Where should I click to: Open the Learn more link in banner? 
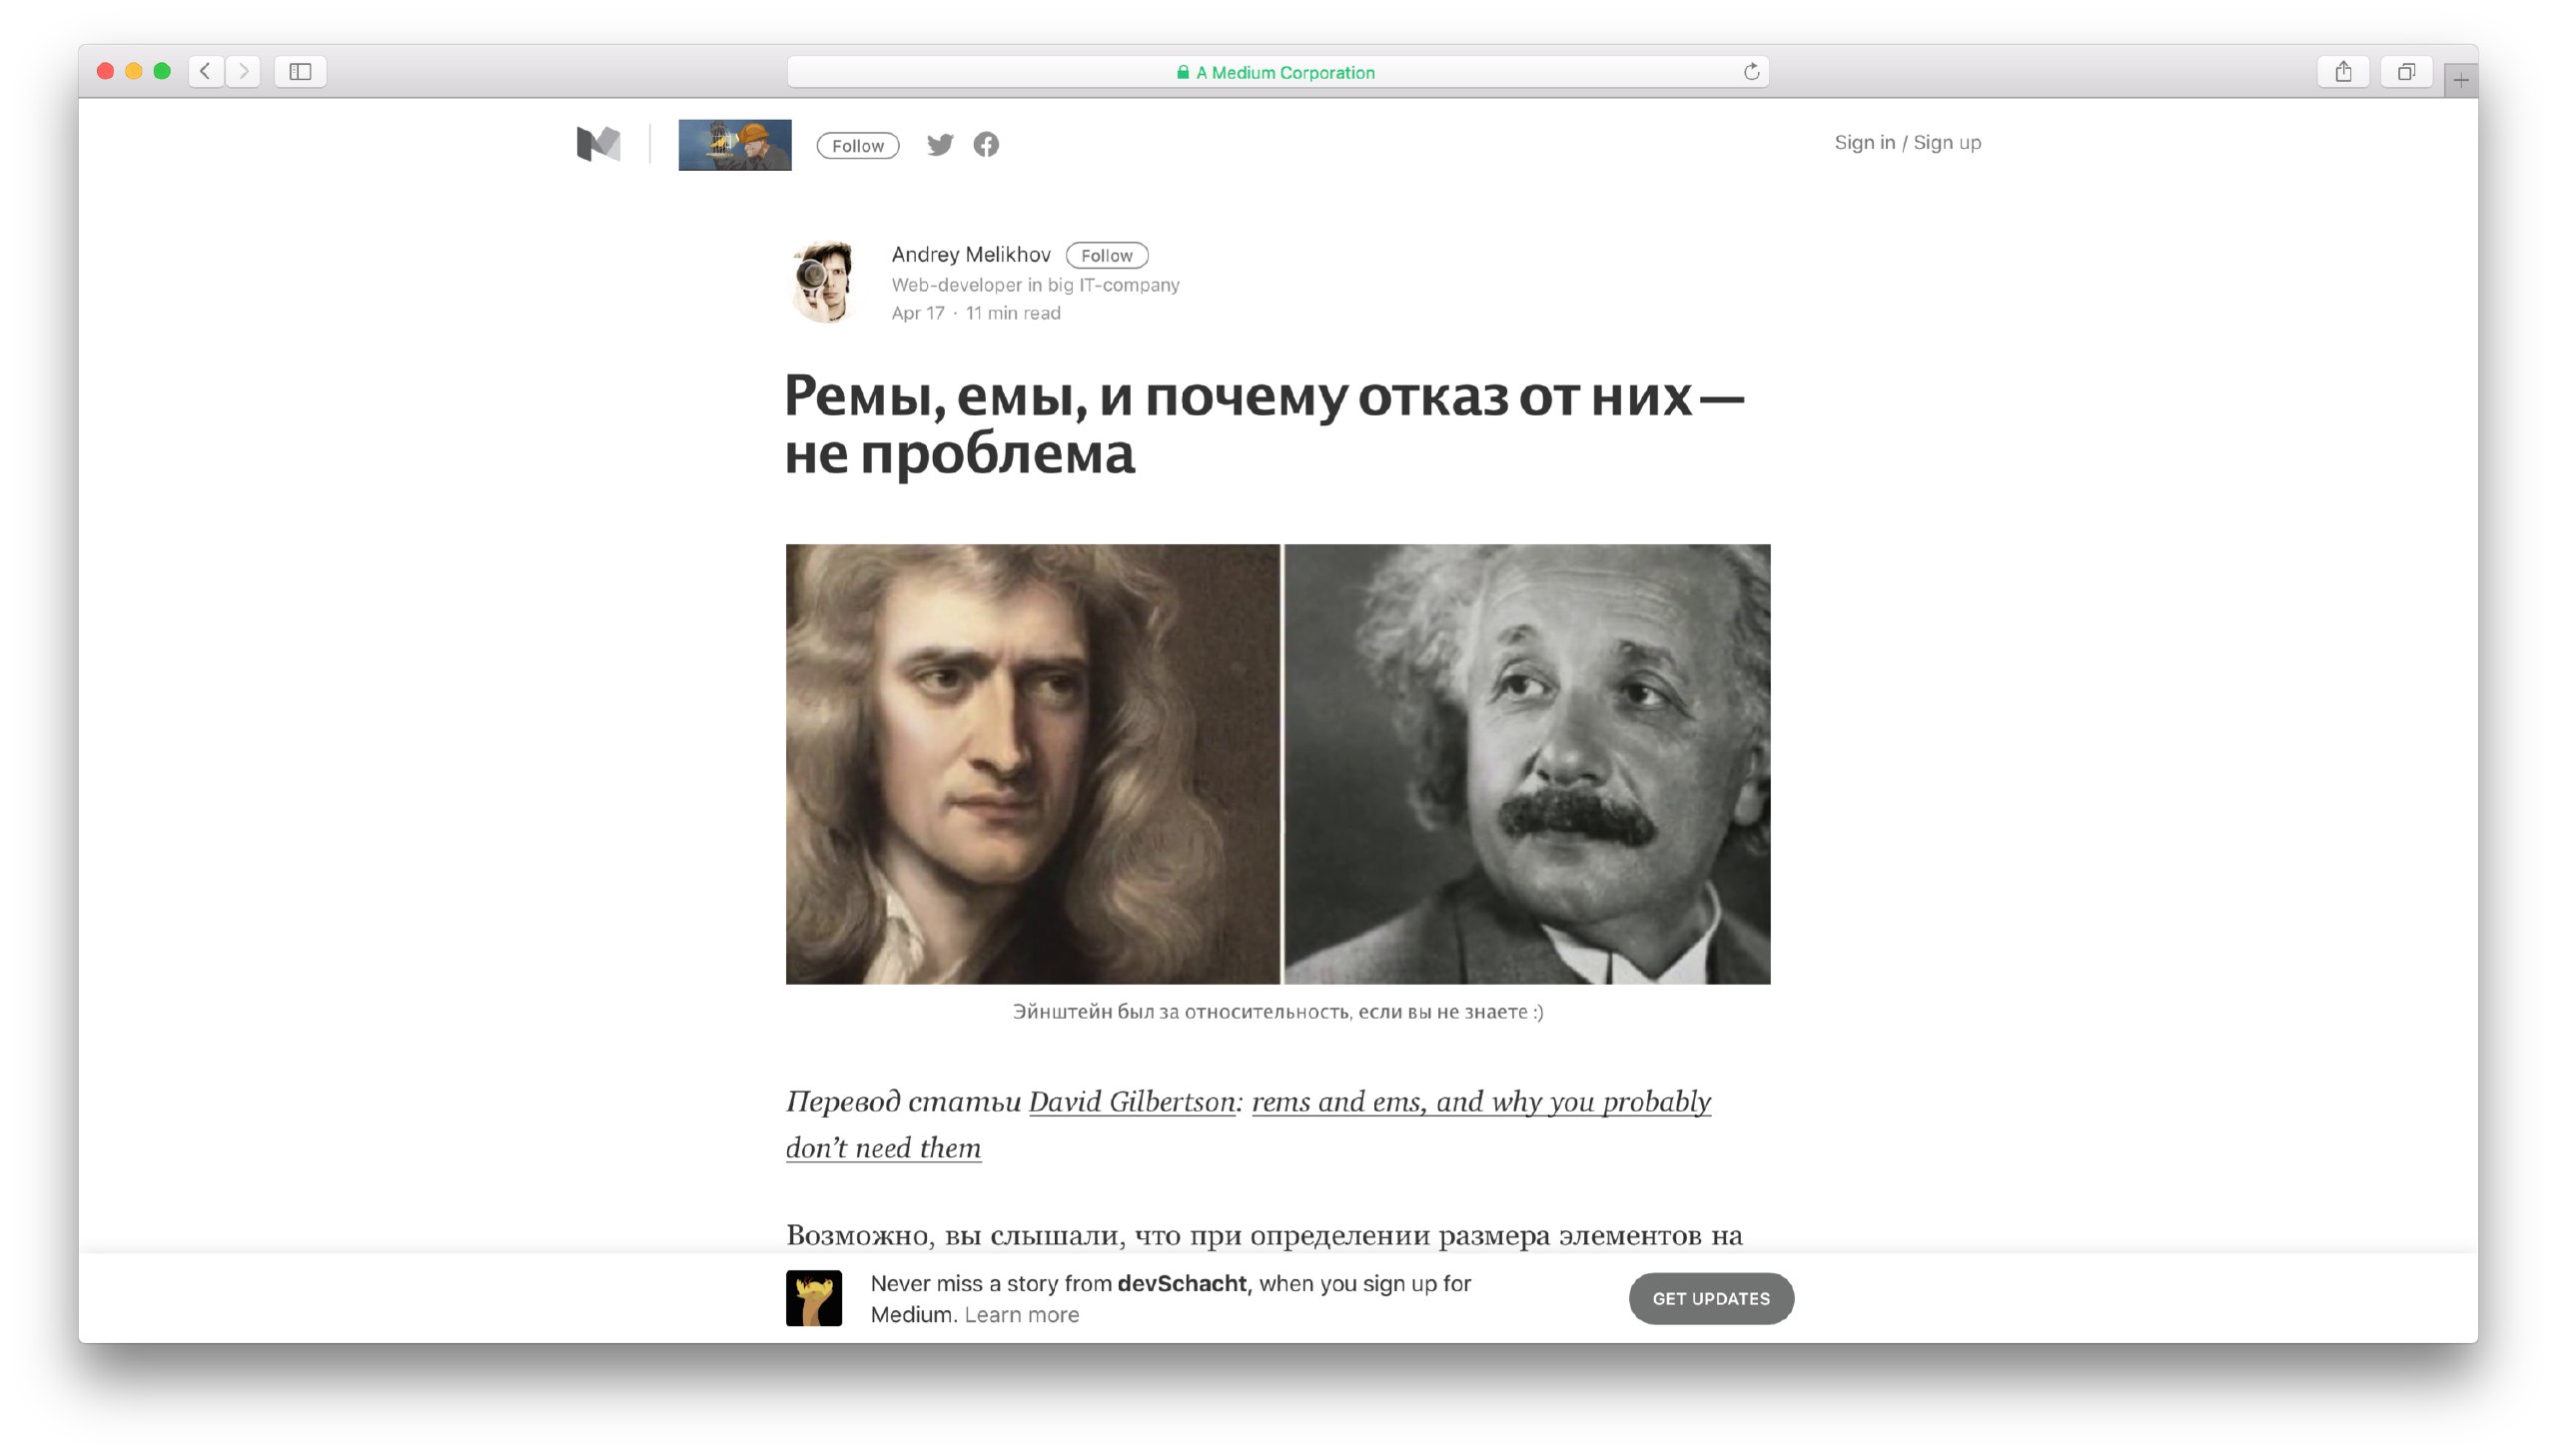click(x=1021, y=1315)
